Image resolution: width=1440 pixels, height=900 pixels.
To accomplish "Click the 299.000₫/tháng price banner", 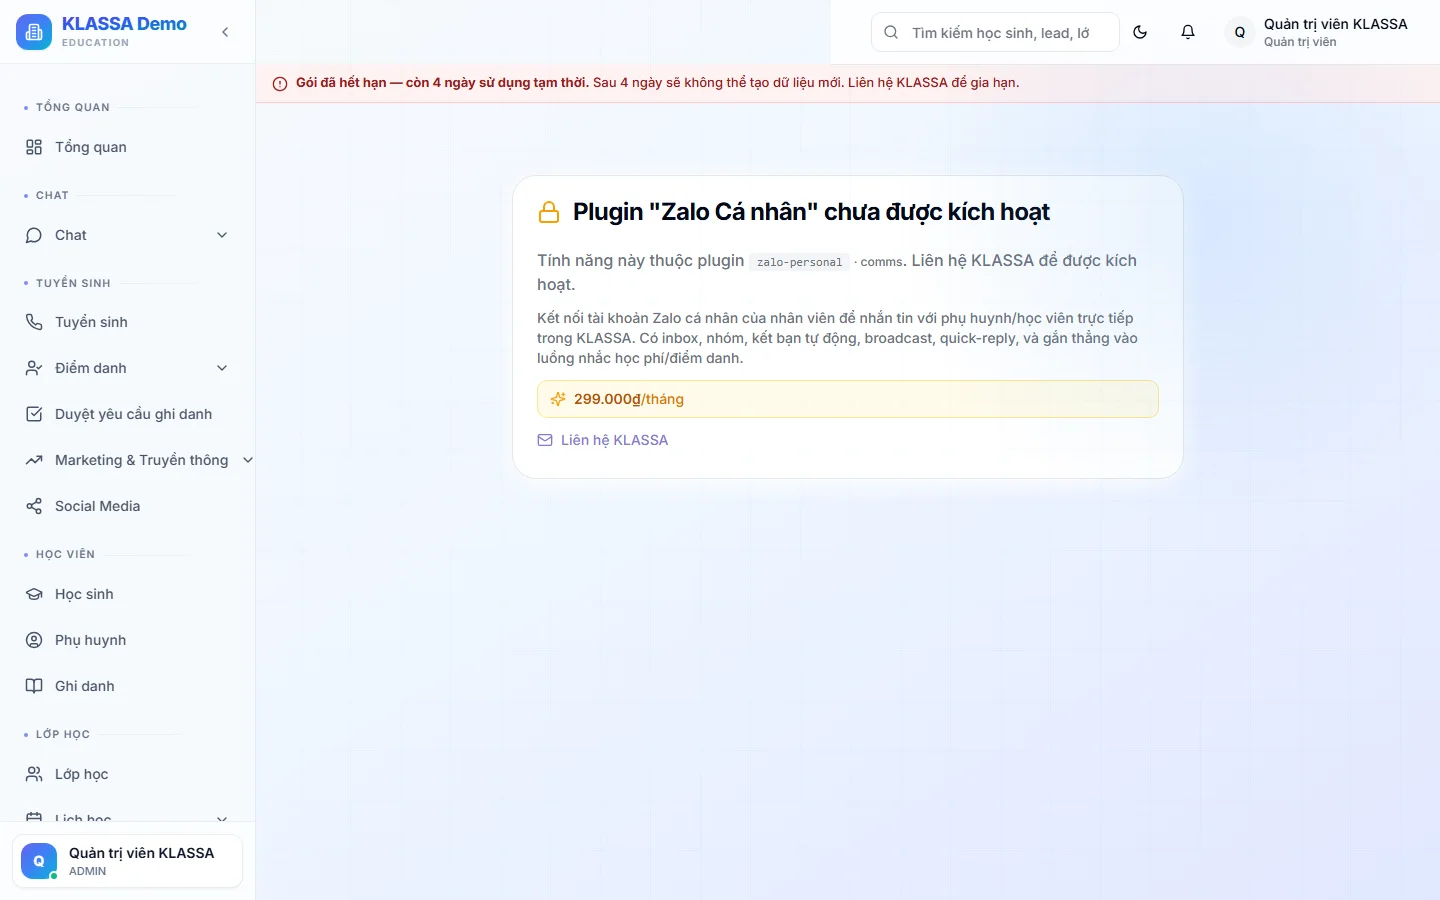I will click(848, 399).
